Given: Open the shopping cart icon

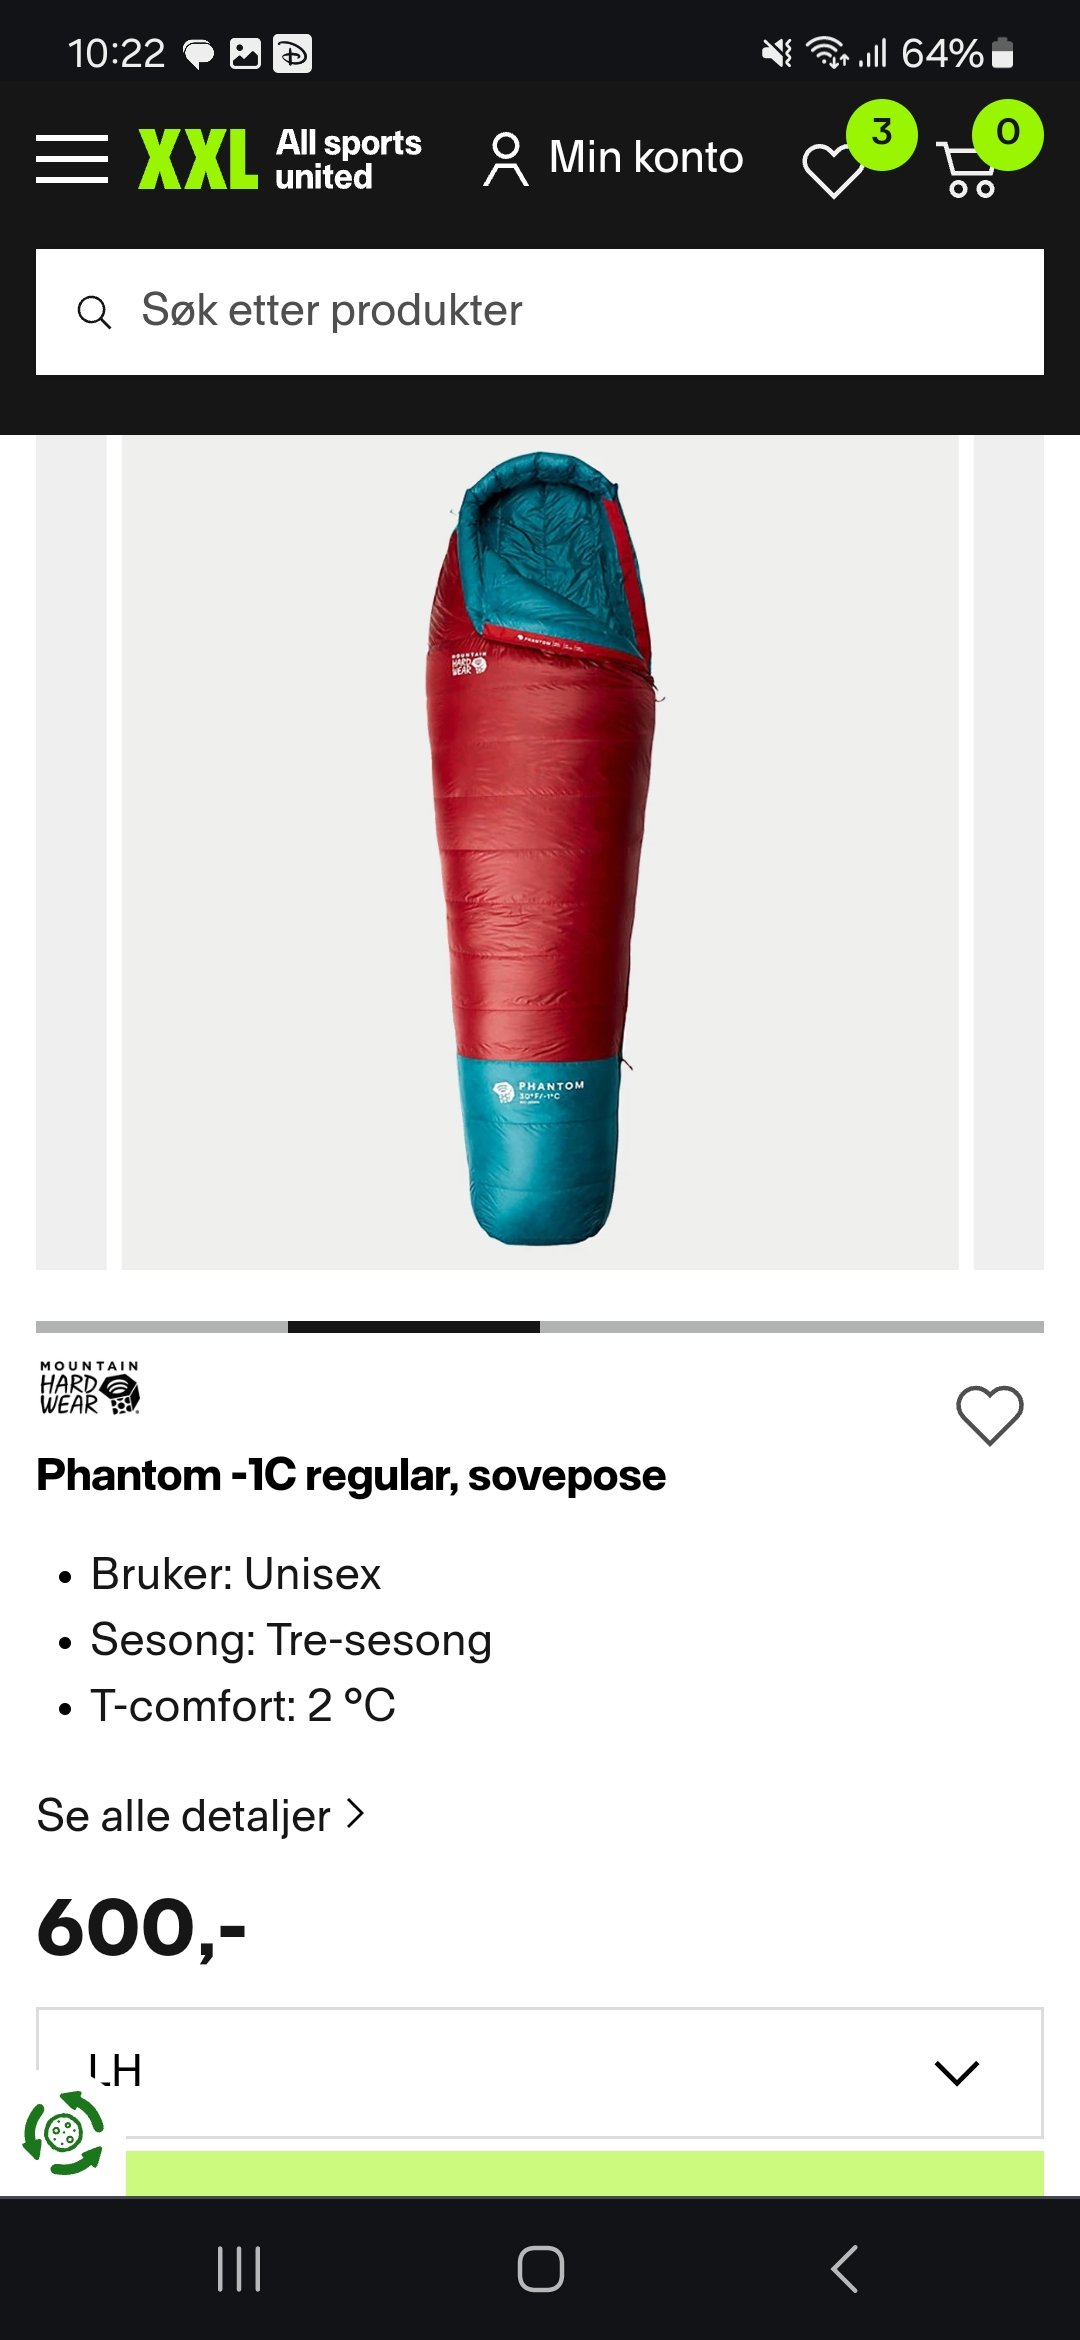Looking at the screenshot, I should pyautogui.click(x=970, y=168).
